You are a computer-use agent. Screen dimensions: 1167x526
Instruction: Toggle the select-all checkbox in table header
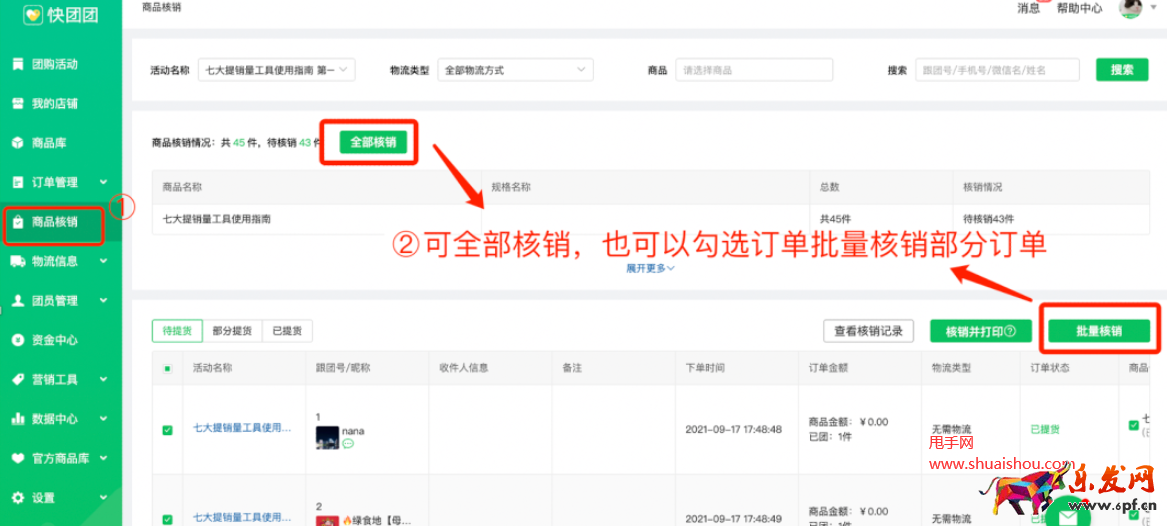(167, 368)
